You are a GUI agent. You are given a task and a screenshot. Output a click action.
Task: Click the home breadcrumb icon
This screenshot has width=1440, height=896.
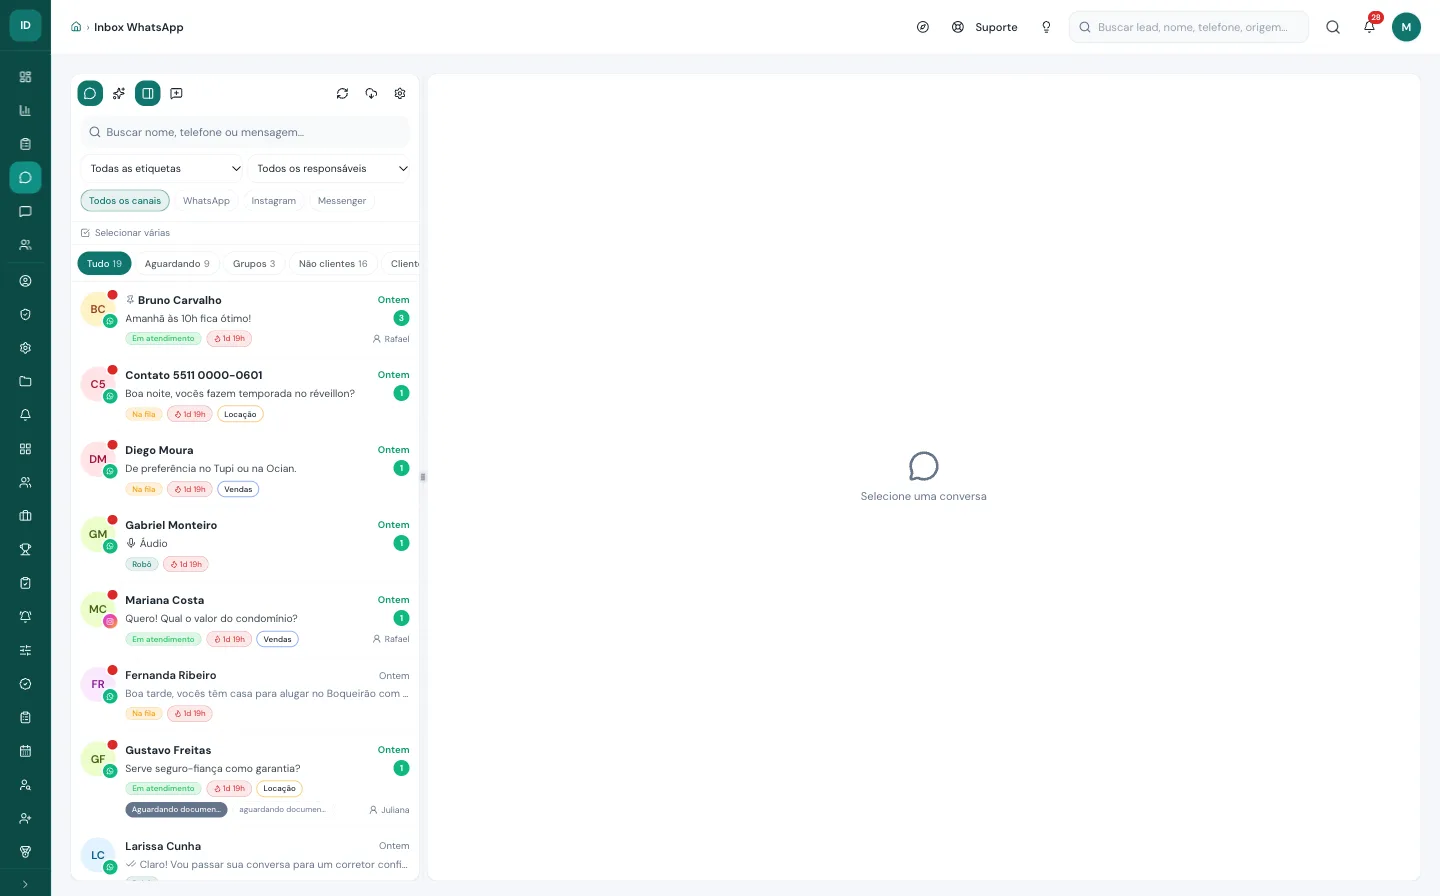tap(76, 27)
